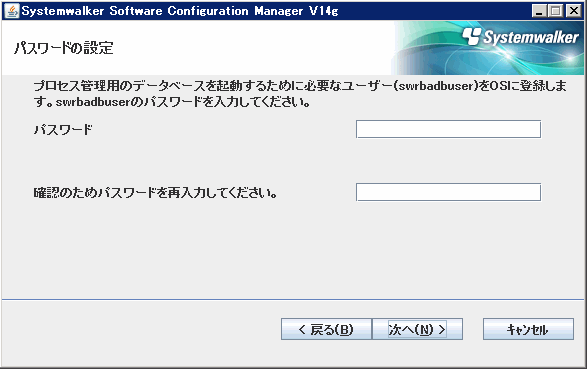Click the Systemwalker logo banner
The height and width of the screenshot is (369, 587).
[488, 48]
